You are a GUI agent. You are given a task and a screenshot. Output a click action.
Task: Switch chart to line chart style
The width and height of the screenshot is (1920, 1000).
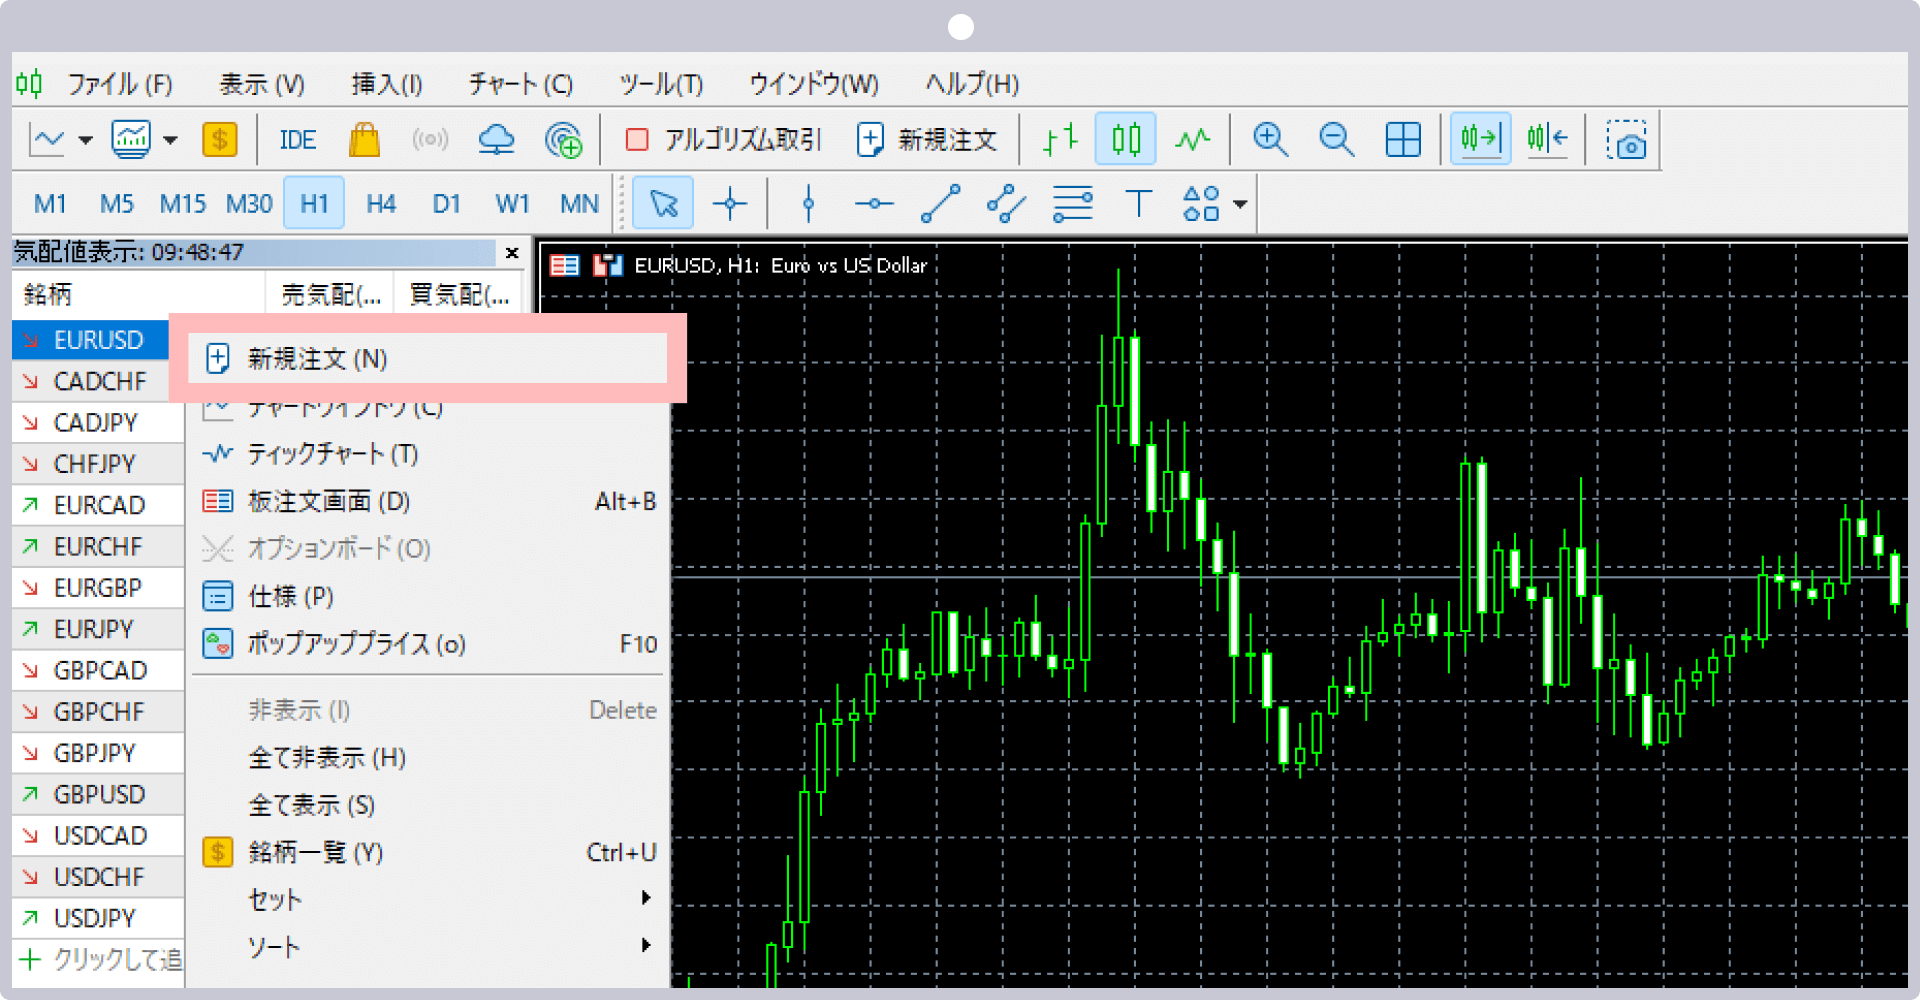click(1192, 140)
